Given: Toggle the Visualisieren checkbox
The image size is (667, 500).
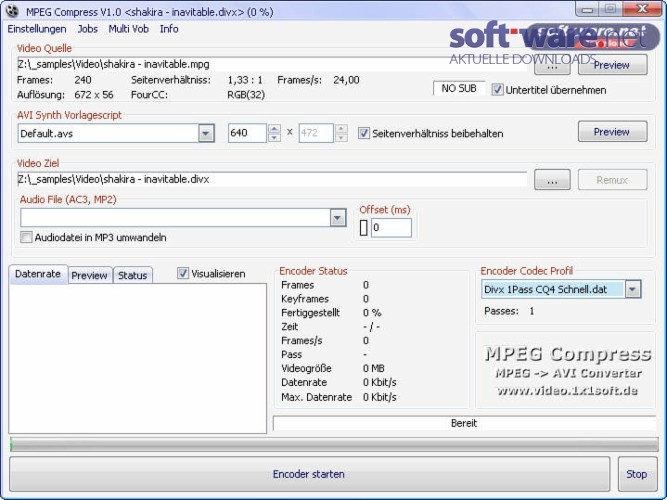Looking at the screenshot, I should (183, 273).
